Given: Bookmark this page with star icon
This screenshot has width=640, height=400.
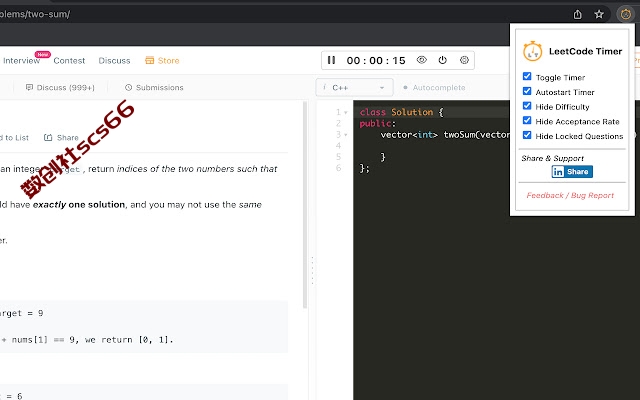Looking at the screenshot, I should click(x=599, y=14).
